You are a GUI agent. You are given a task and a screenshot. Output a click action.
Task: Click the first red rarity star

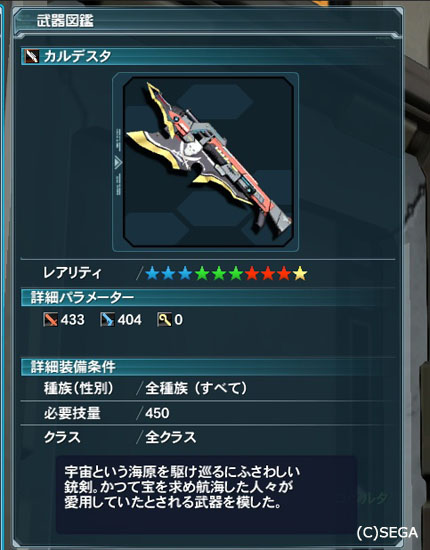click(251, 273)
